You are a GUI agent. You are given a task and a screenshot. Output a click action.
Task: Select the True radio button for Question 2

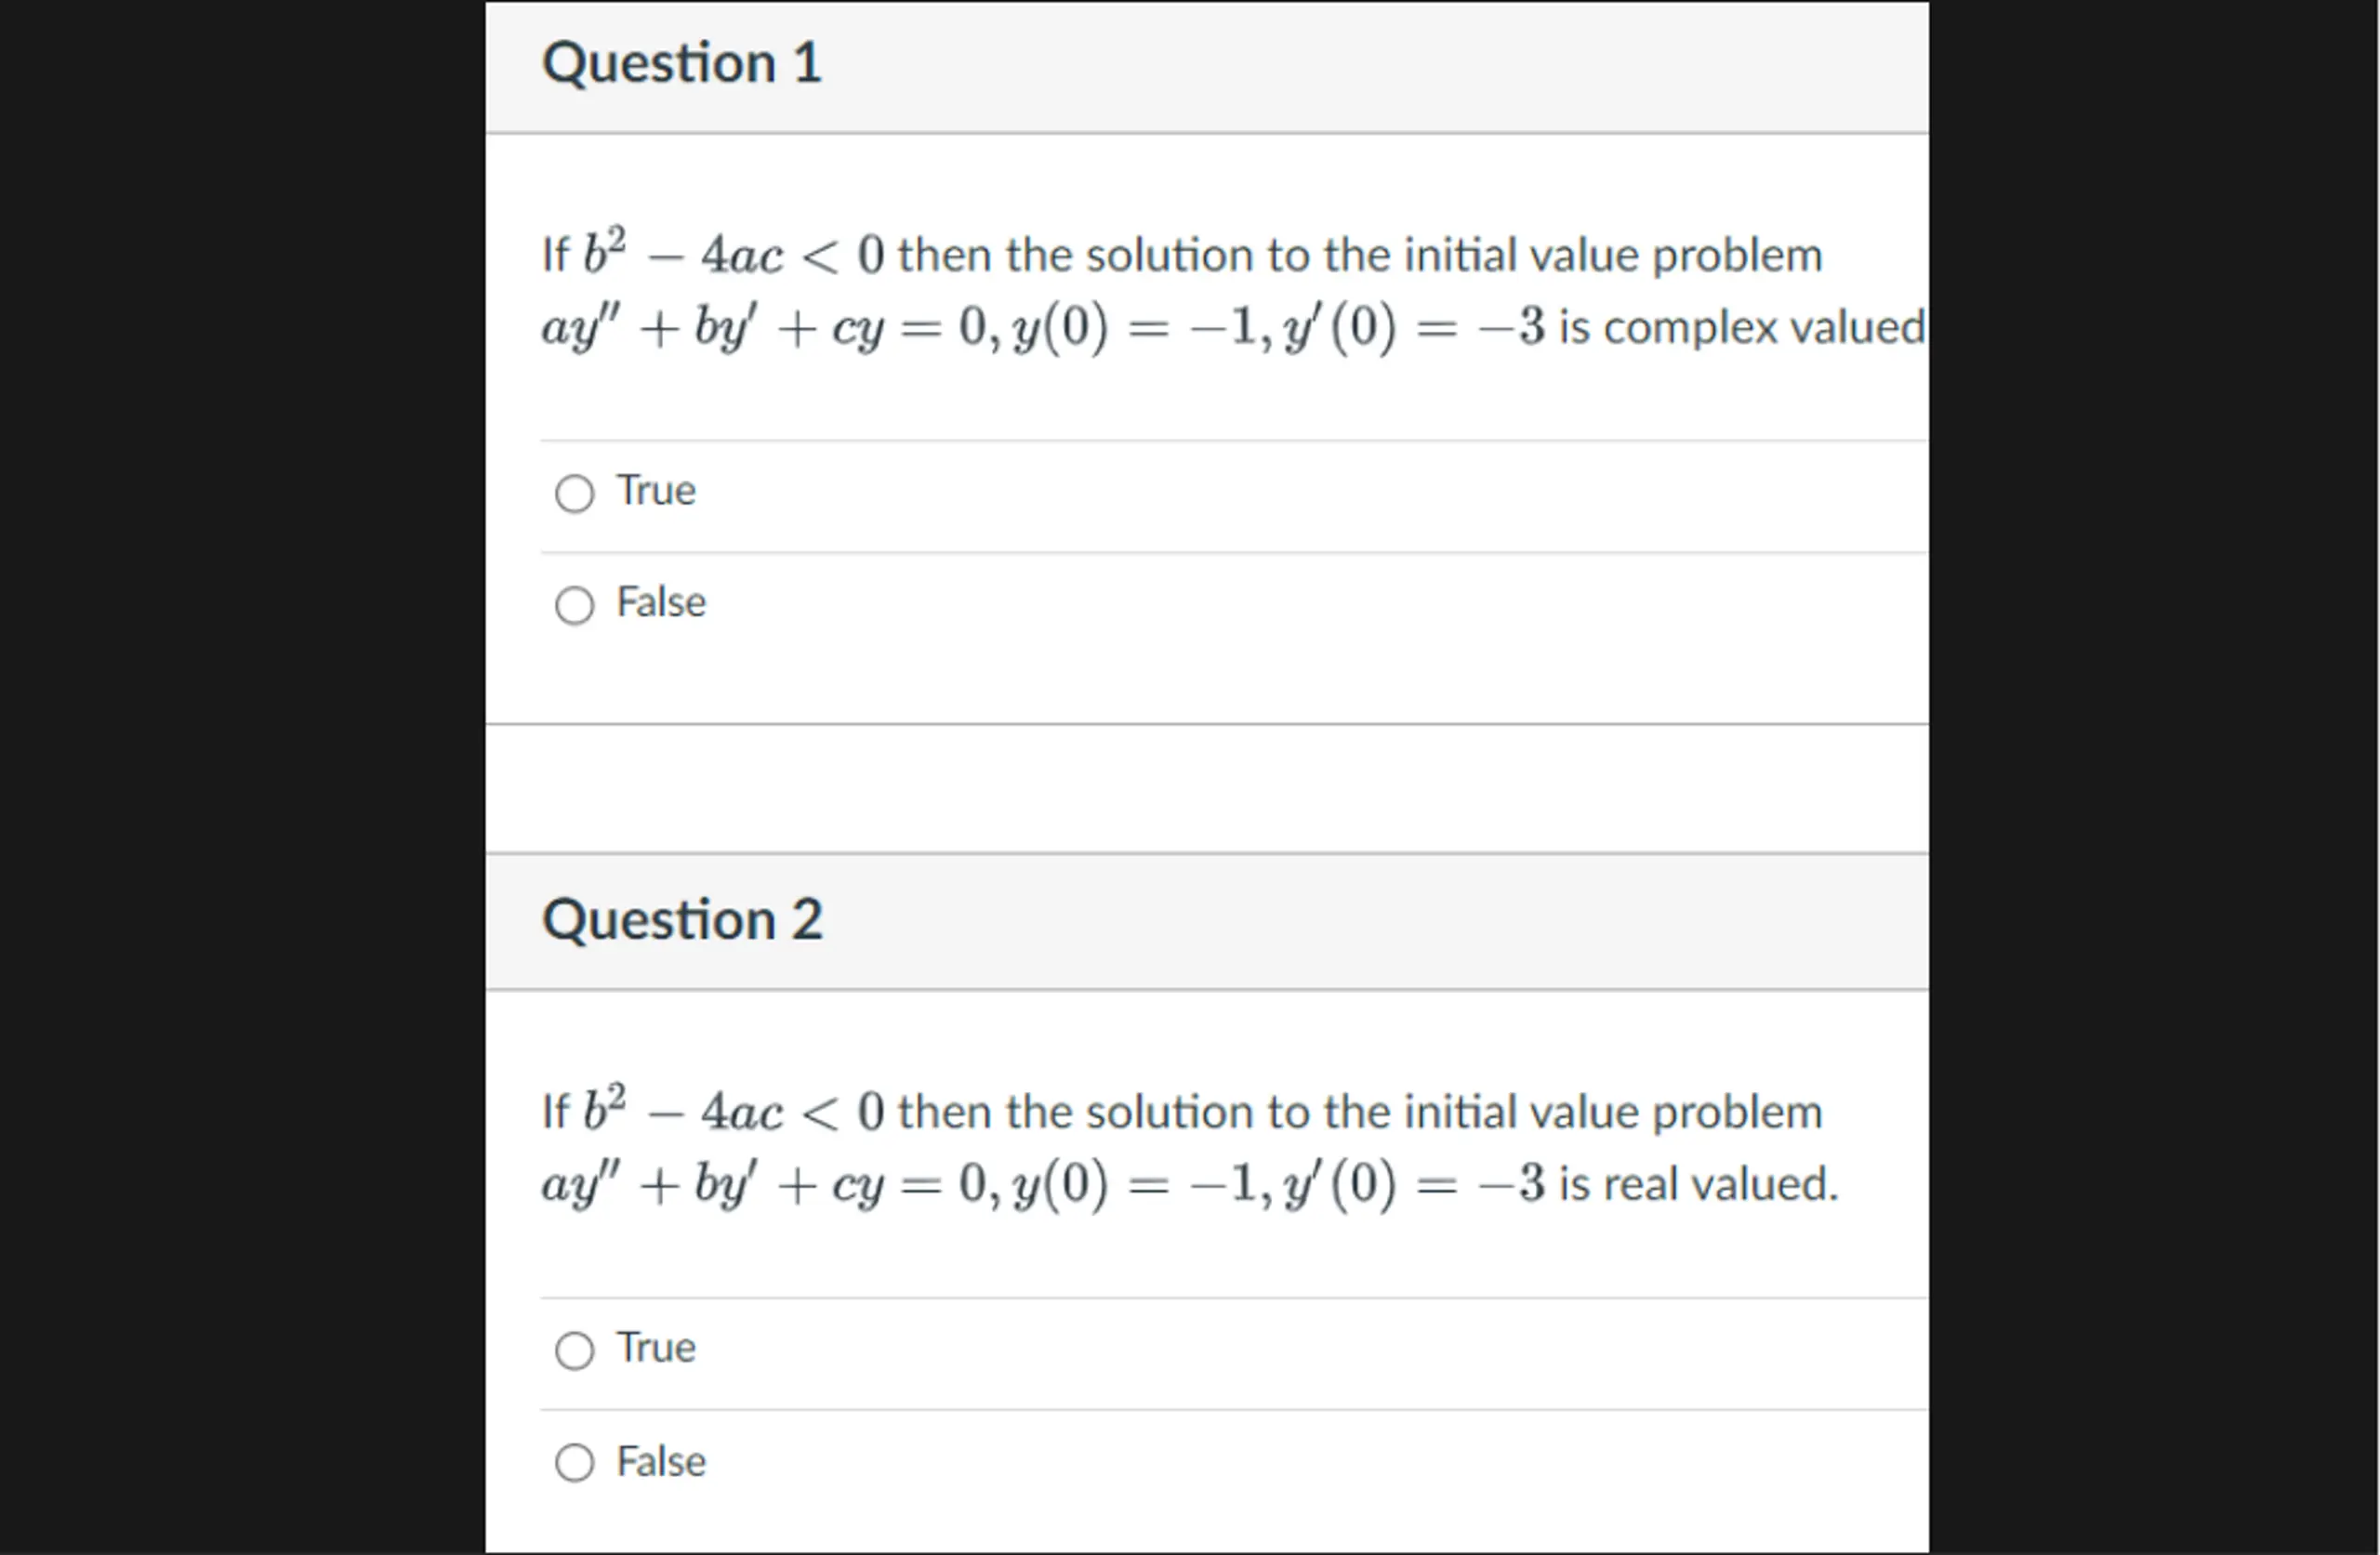click(574, 1351)
